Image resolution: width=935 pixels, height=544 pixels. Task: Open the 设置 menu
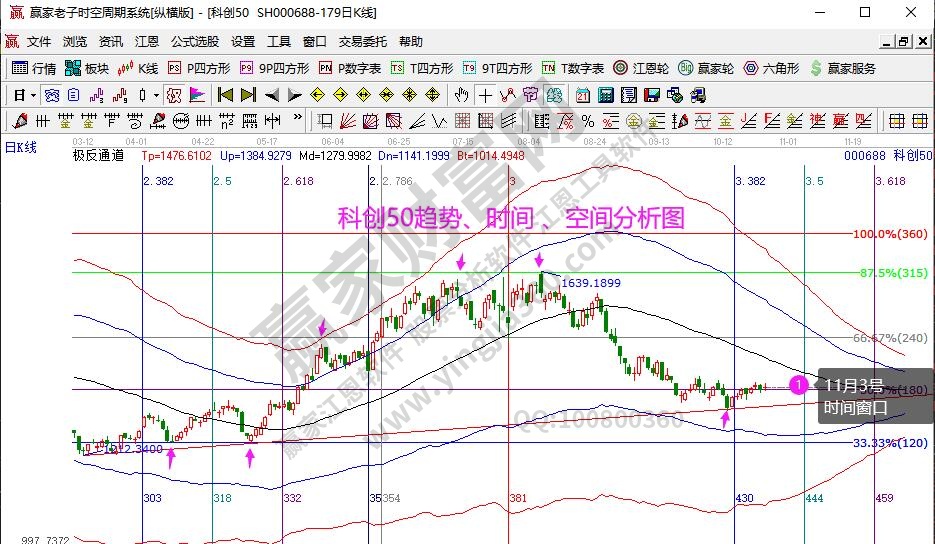click(243, 42)
